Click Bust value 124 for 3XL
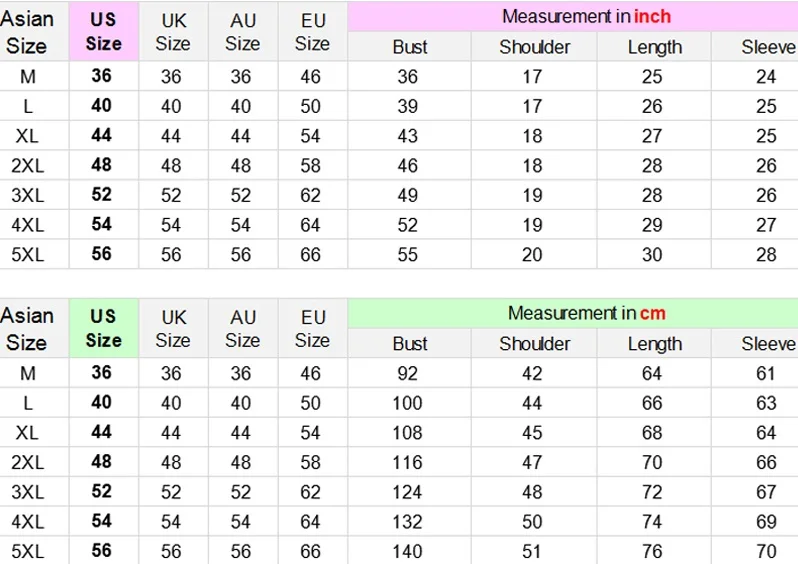This screenshot has width=798, height=564. [408, 492]
